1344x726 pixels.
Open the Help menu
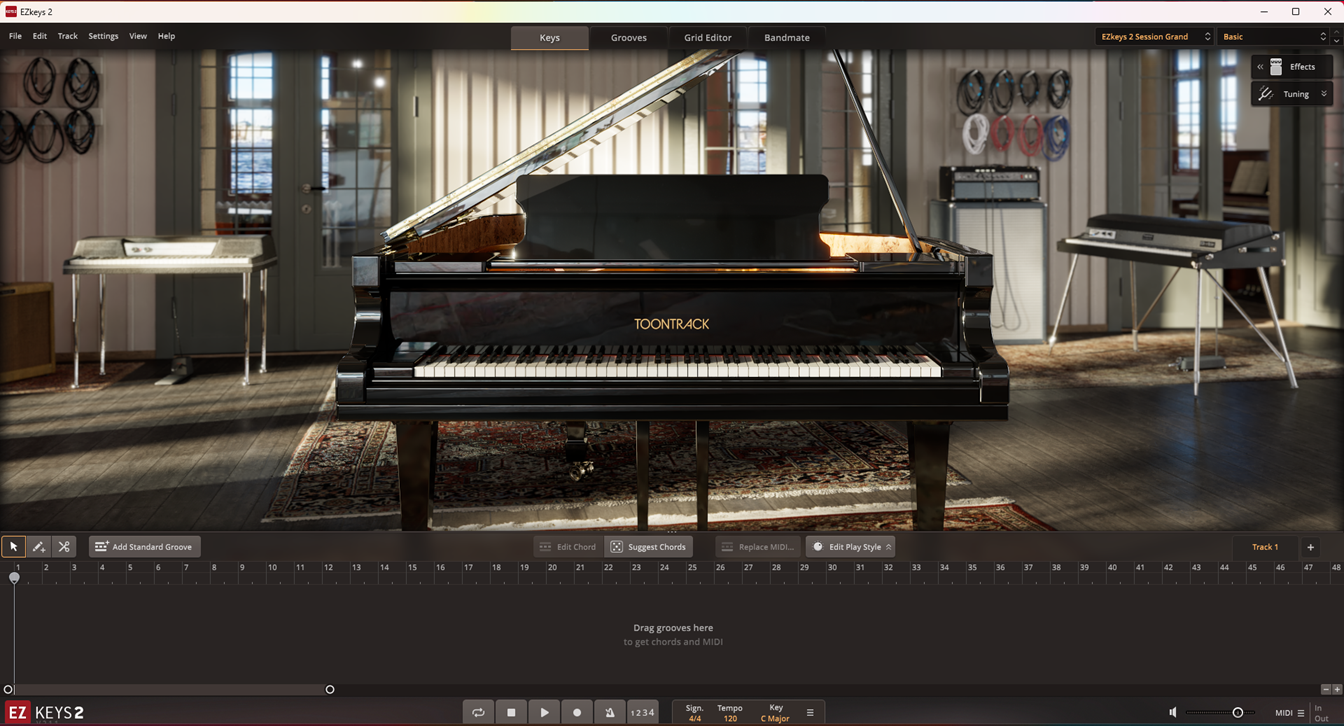point(166,36)
